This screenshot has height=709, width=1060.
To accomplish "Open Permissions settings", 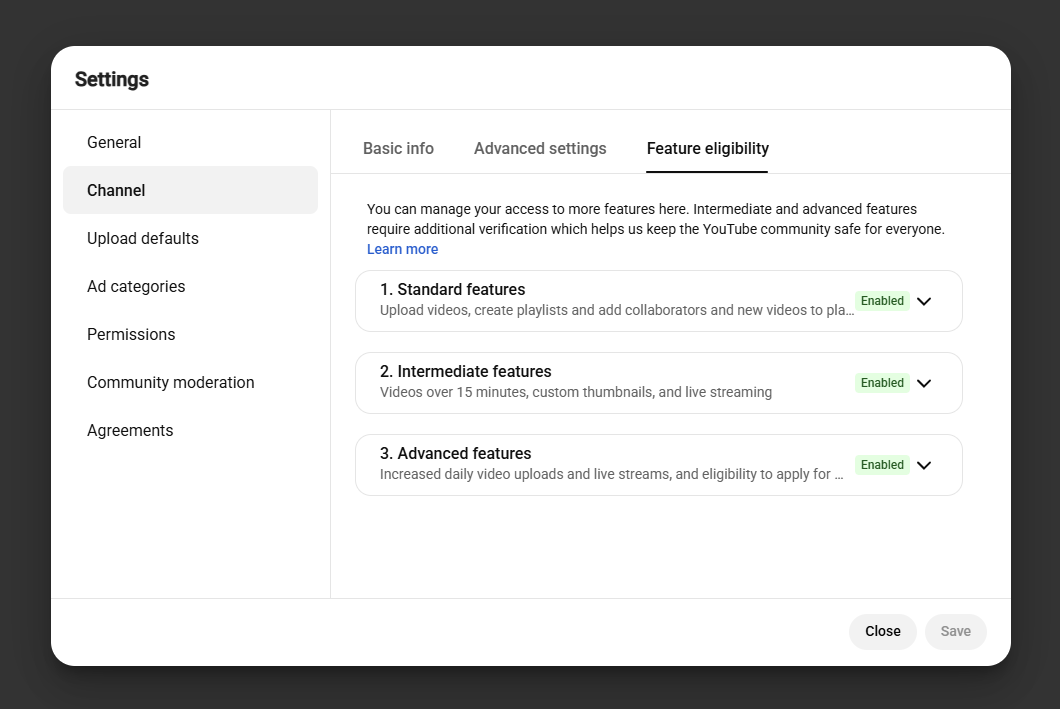I will tap(190, 335).
